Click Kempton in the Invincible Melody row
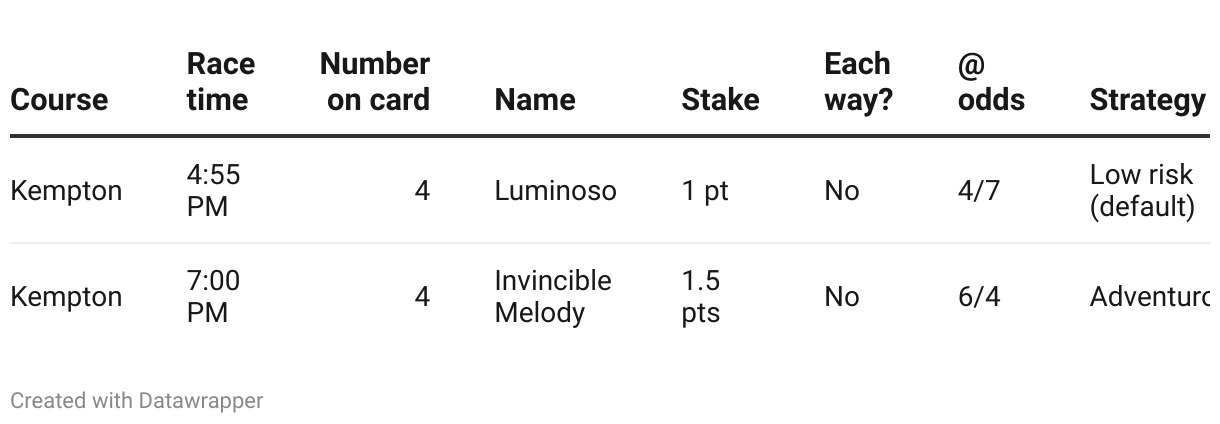This screenshot has width=1220, height=424. pyautogui.click(x=66, y=297)
